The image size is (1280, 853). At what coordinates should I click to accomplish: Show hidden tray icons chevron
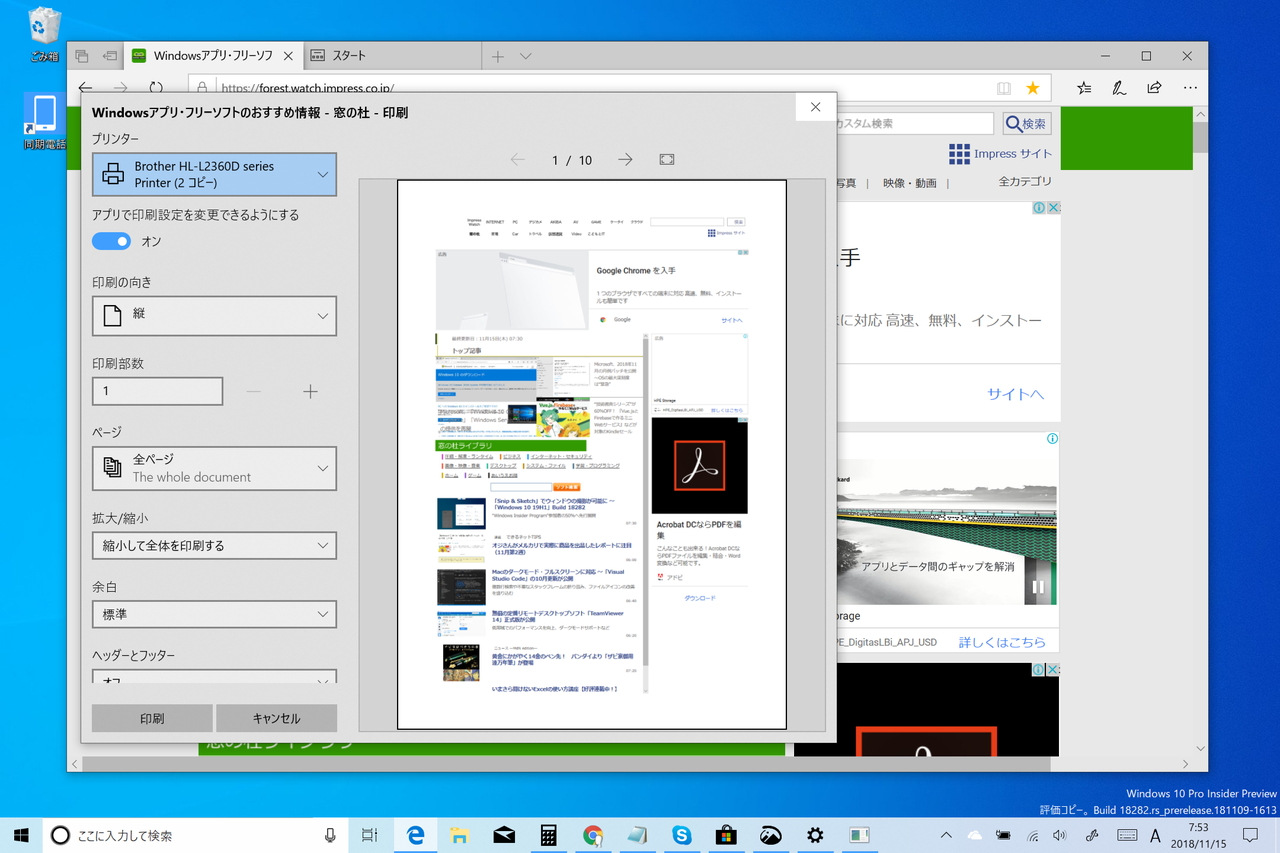click(946, 835)
